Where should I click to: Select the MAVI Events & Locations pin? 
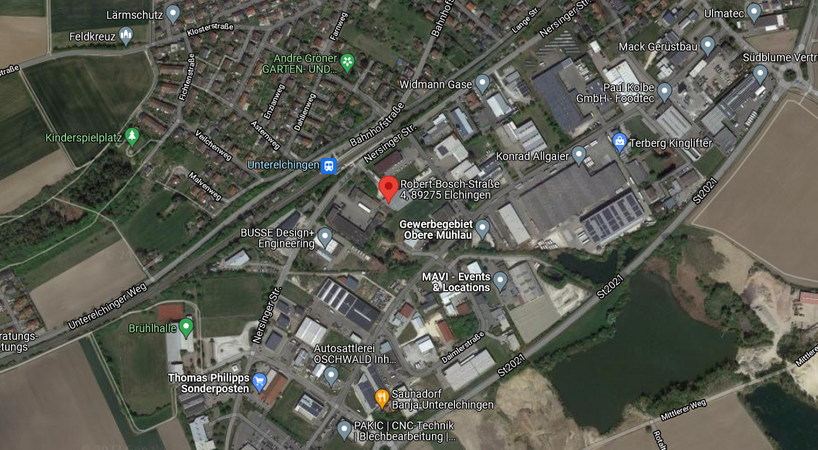pos(500,281)
